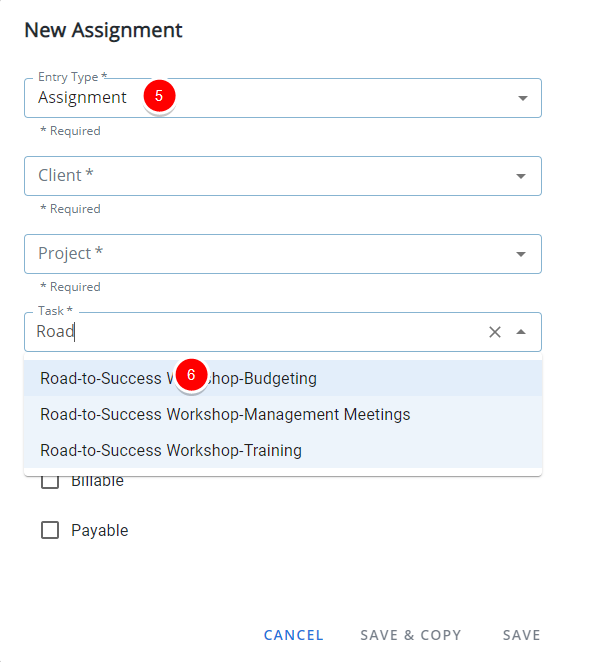This screenshot has height=662, width=596.
Task: Tick the partially hidden Billable checkbox
Action: click(50, 482)
